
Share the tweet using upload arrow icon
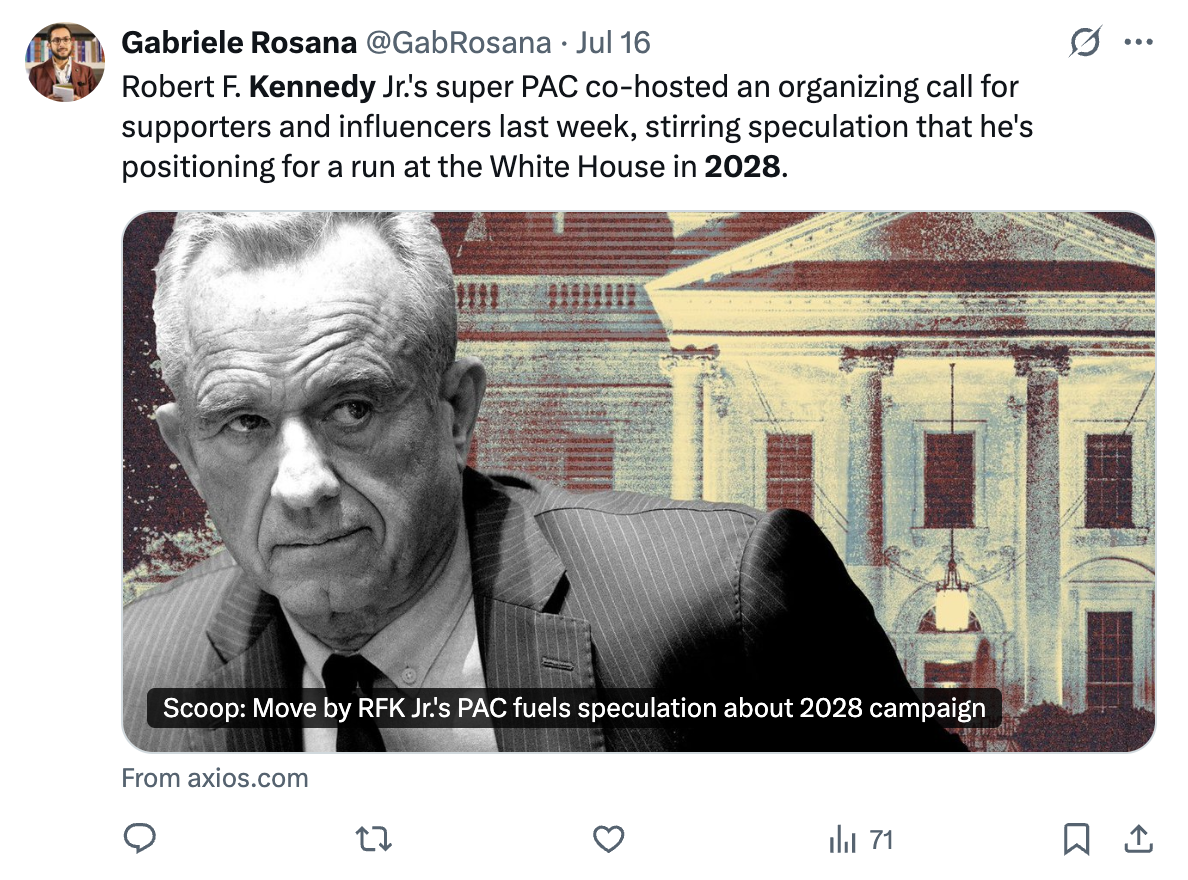1138,839
